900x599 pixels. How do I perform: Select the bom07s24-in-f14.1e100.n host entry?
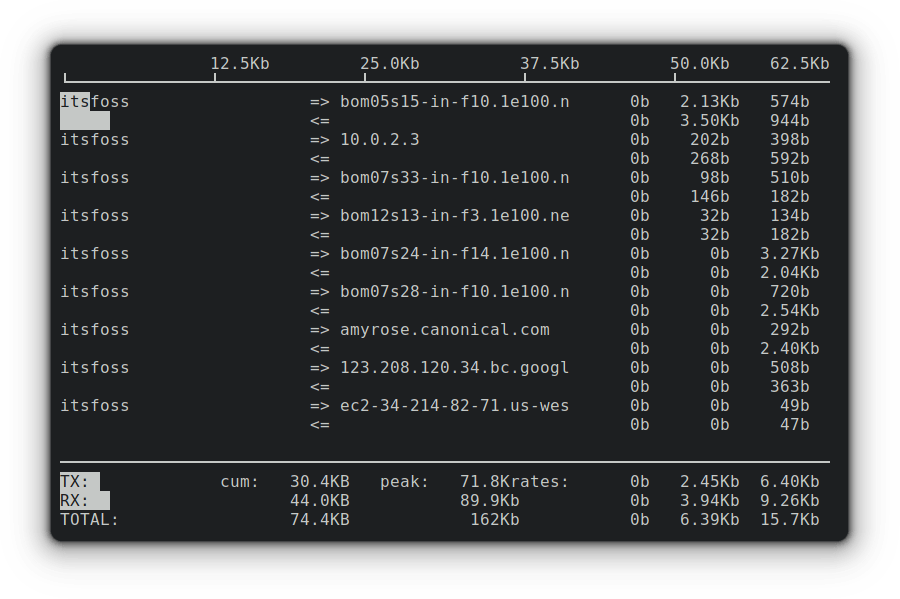point(454,254)
